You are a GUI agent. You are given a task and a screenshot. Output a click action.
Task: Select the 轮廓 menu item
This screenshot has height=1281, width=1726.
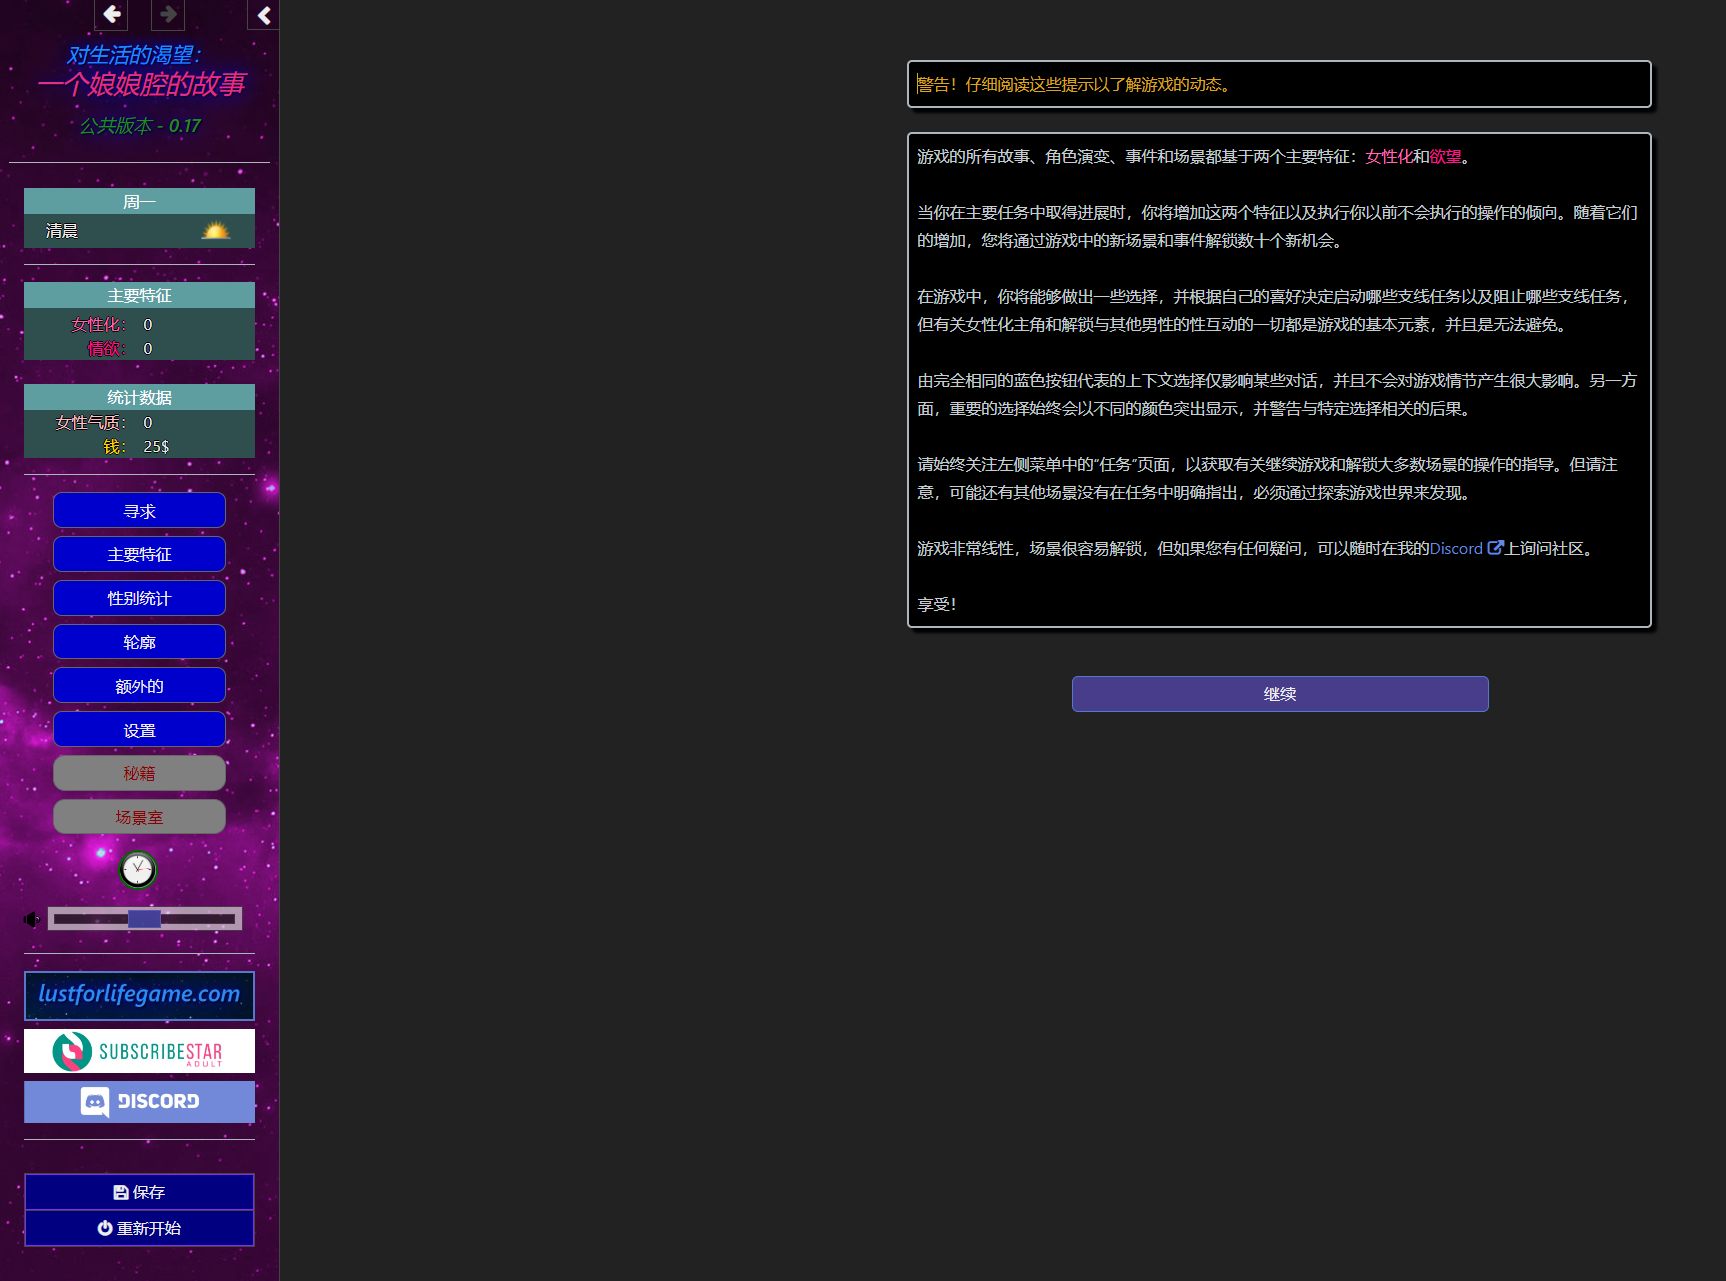click(139, 642)
